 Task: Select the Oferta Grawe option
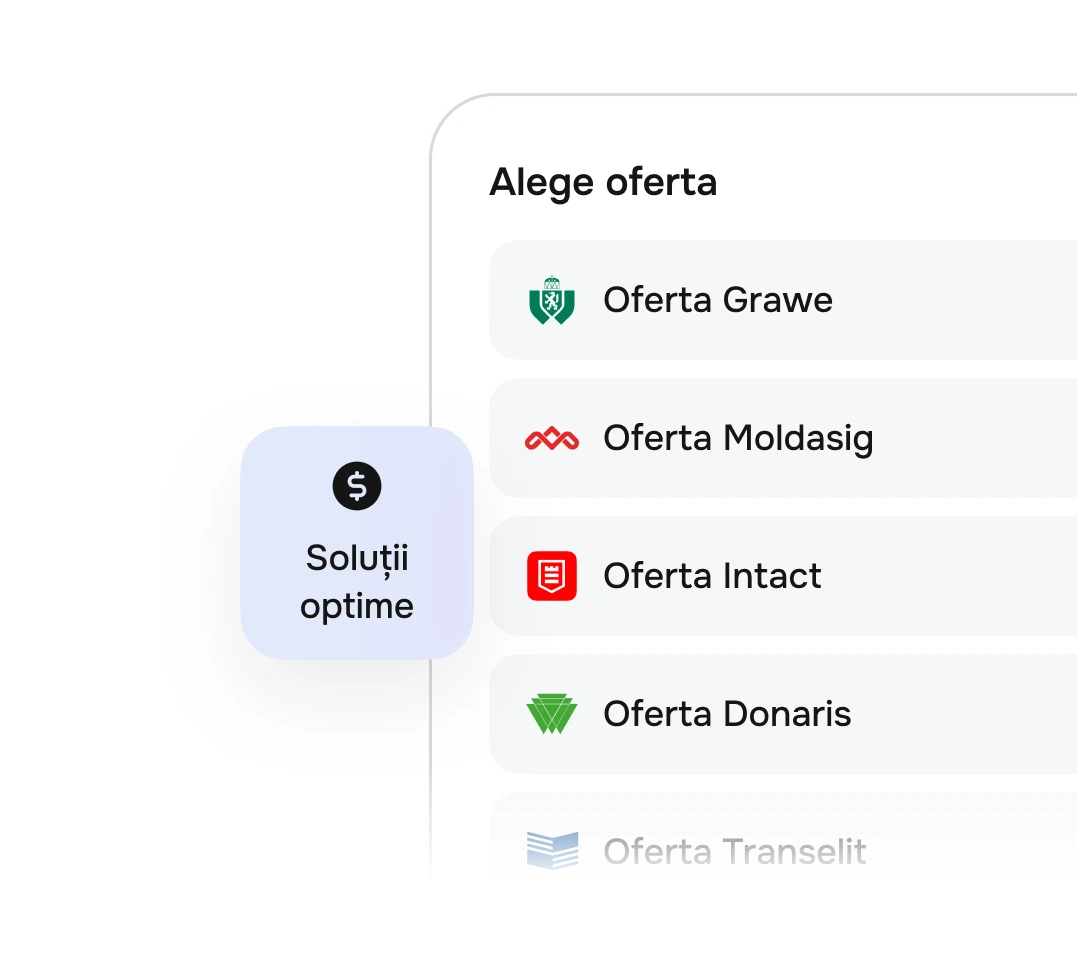coord(783,300)
